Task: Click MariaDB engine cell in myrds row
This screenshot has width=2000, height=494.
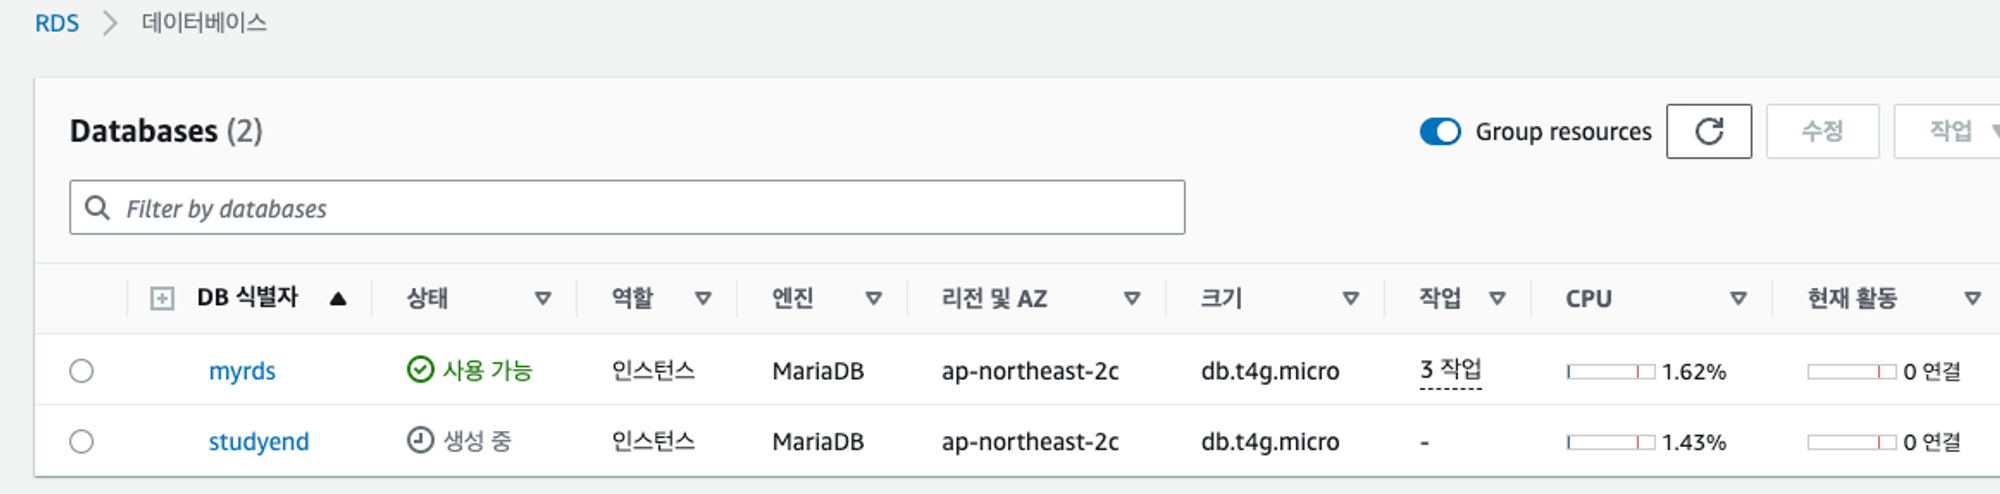Action: coord(818,371)
